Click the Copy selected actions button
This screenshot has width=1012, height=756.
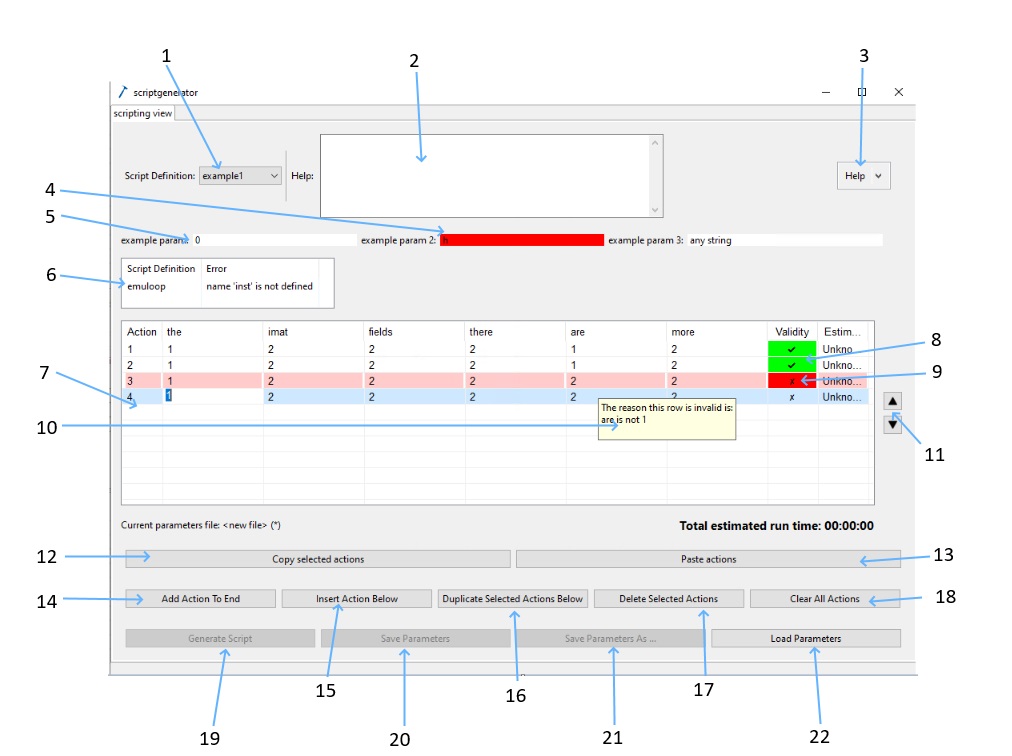pyautogui.click(x=317, y=559)
